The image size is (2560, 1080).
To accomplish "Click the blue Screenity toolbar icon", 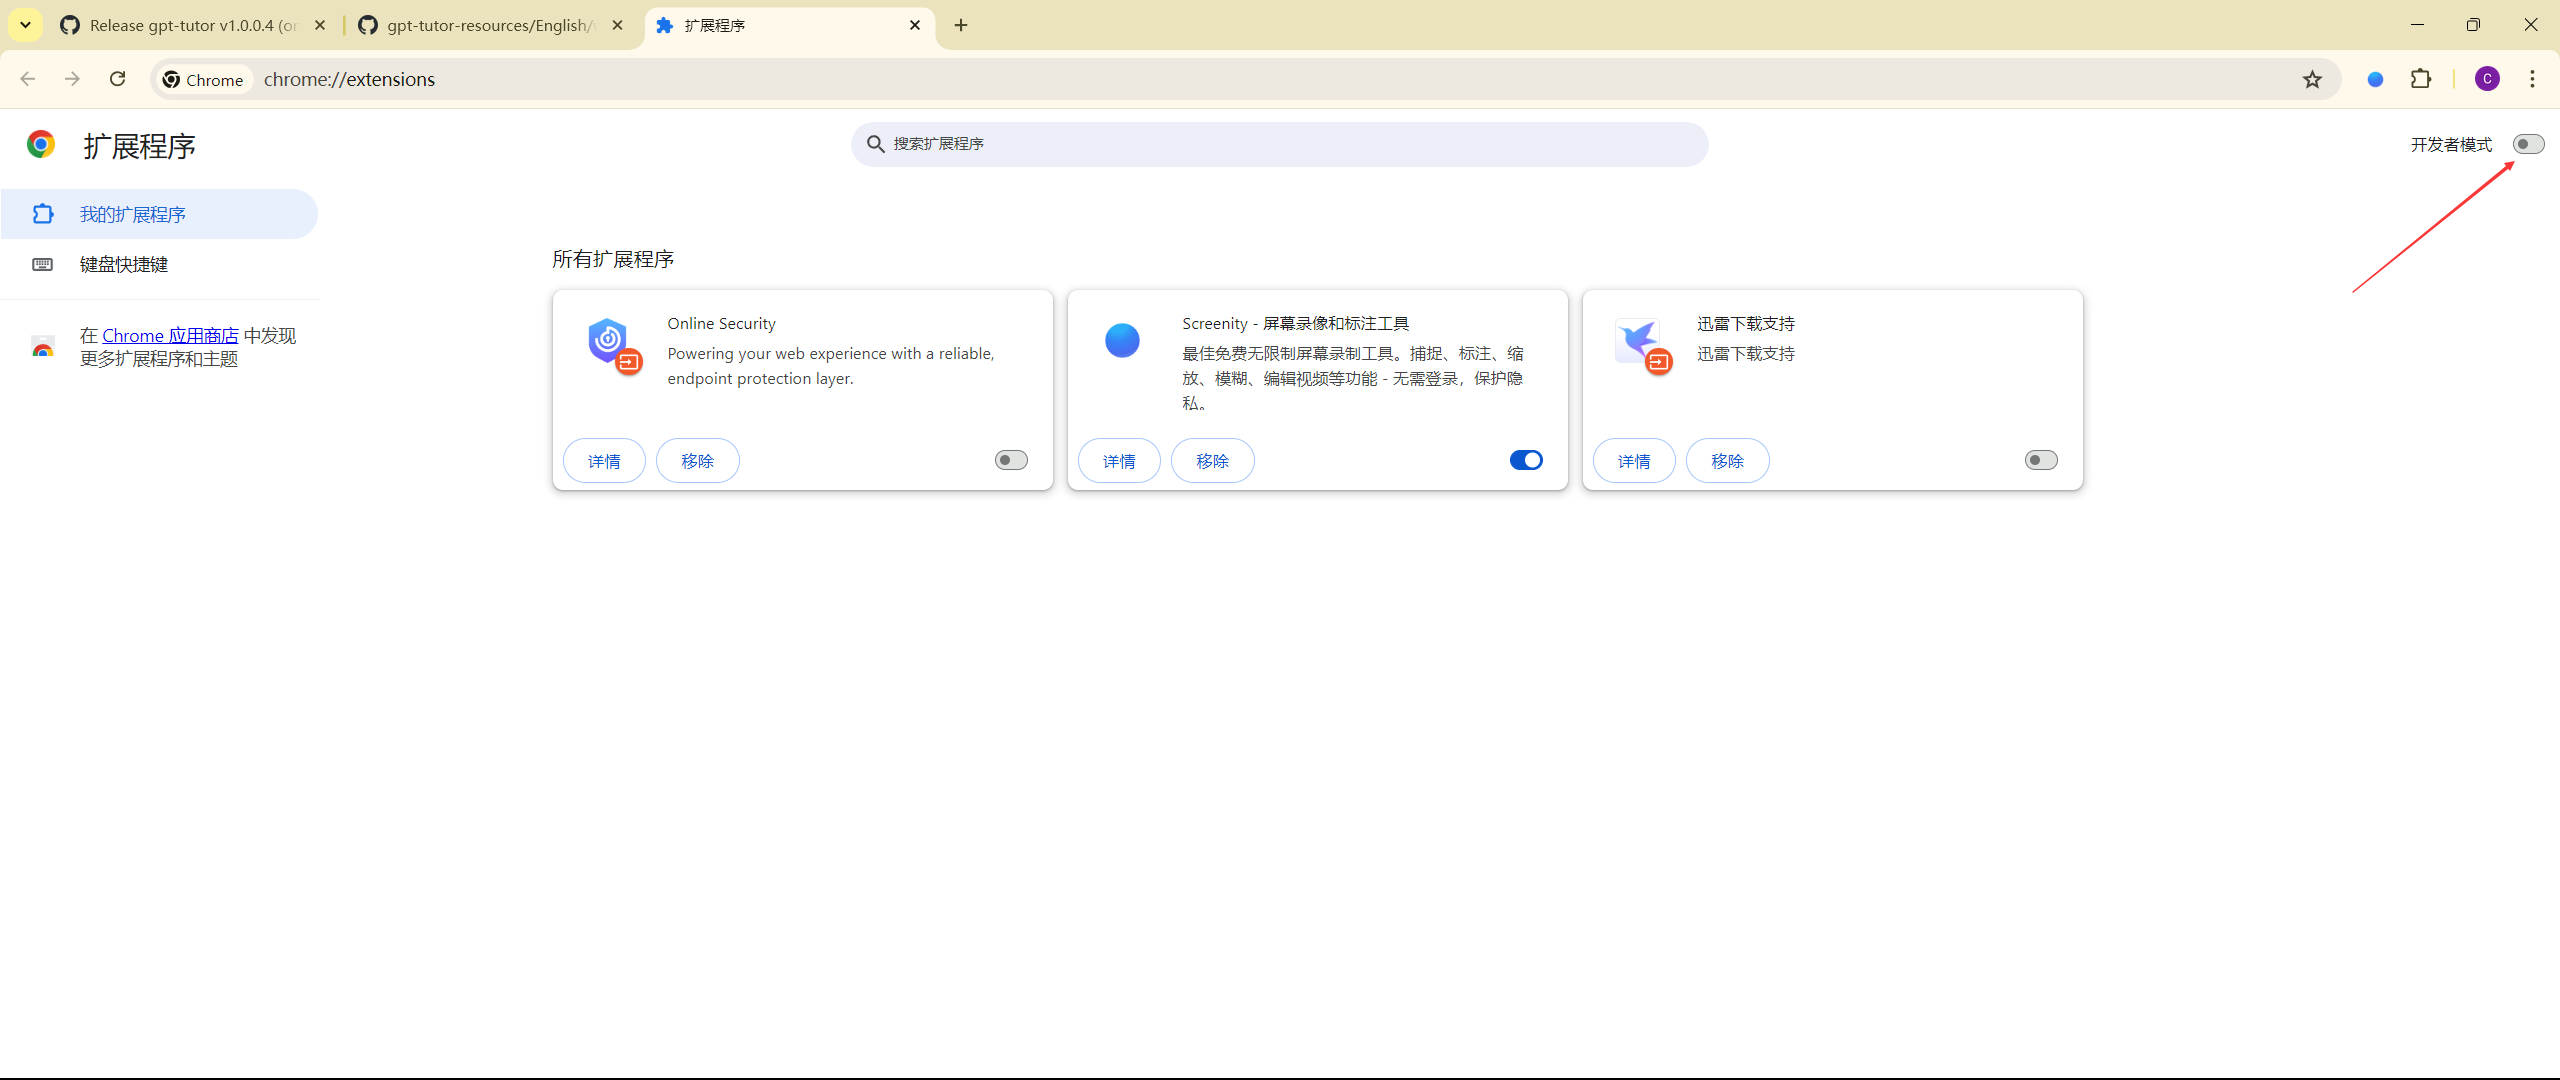I will click(2375, 79).
